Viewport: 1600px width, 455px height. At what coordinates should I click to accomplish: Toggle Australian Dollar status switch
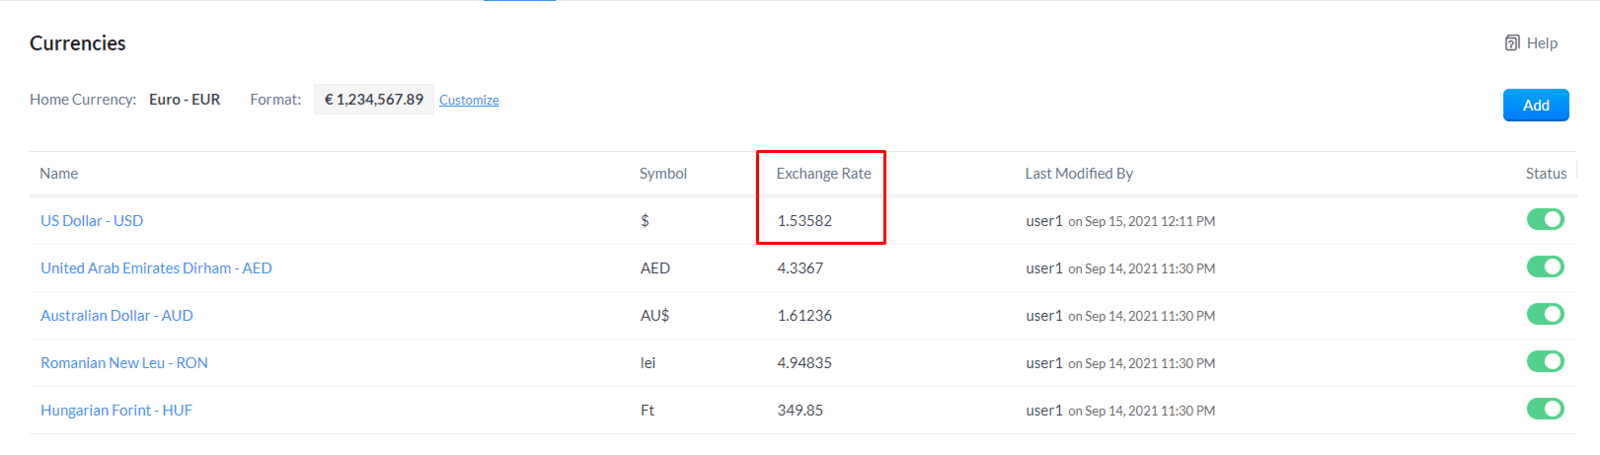1545,314
